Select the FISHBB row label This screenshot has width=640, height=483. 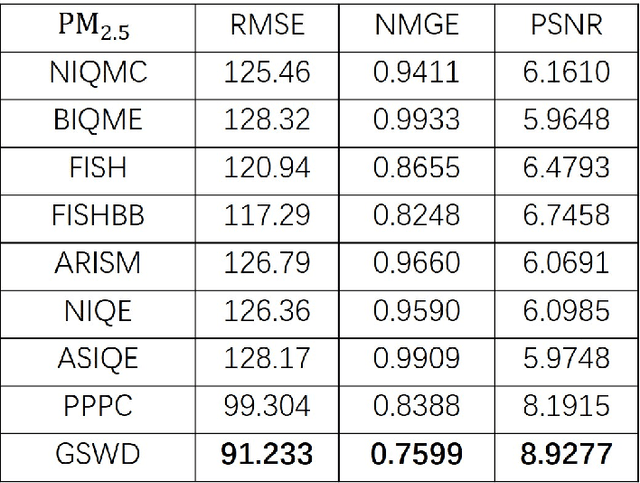click(98, 215)
